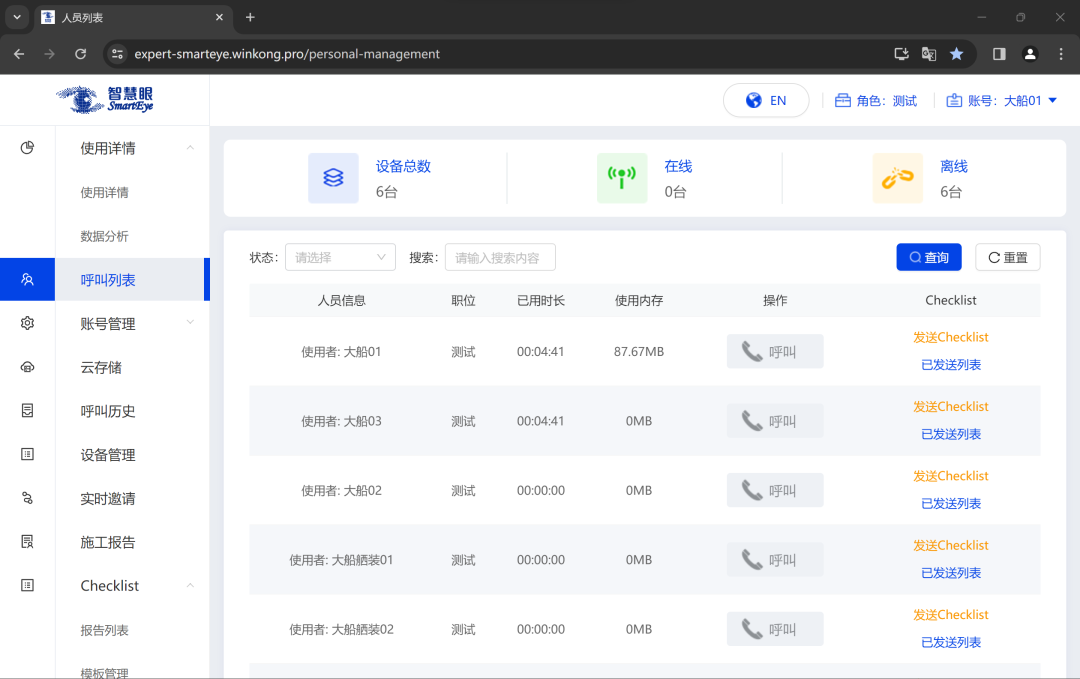Open a new browser tab
This screenshot has width=1080, height=679.
[250, 17]
